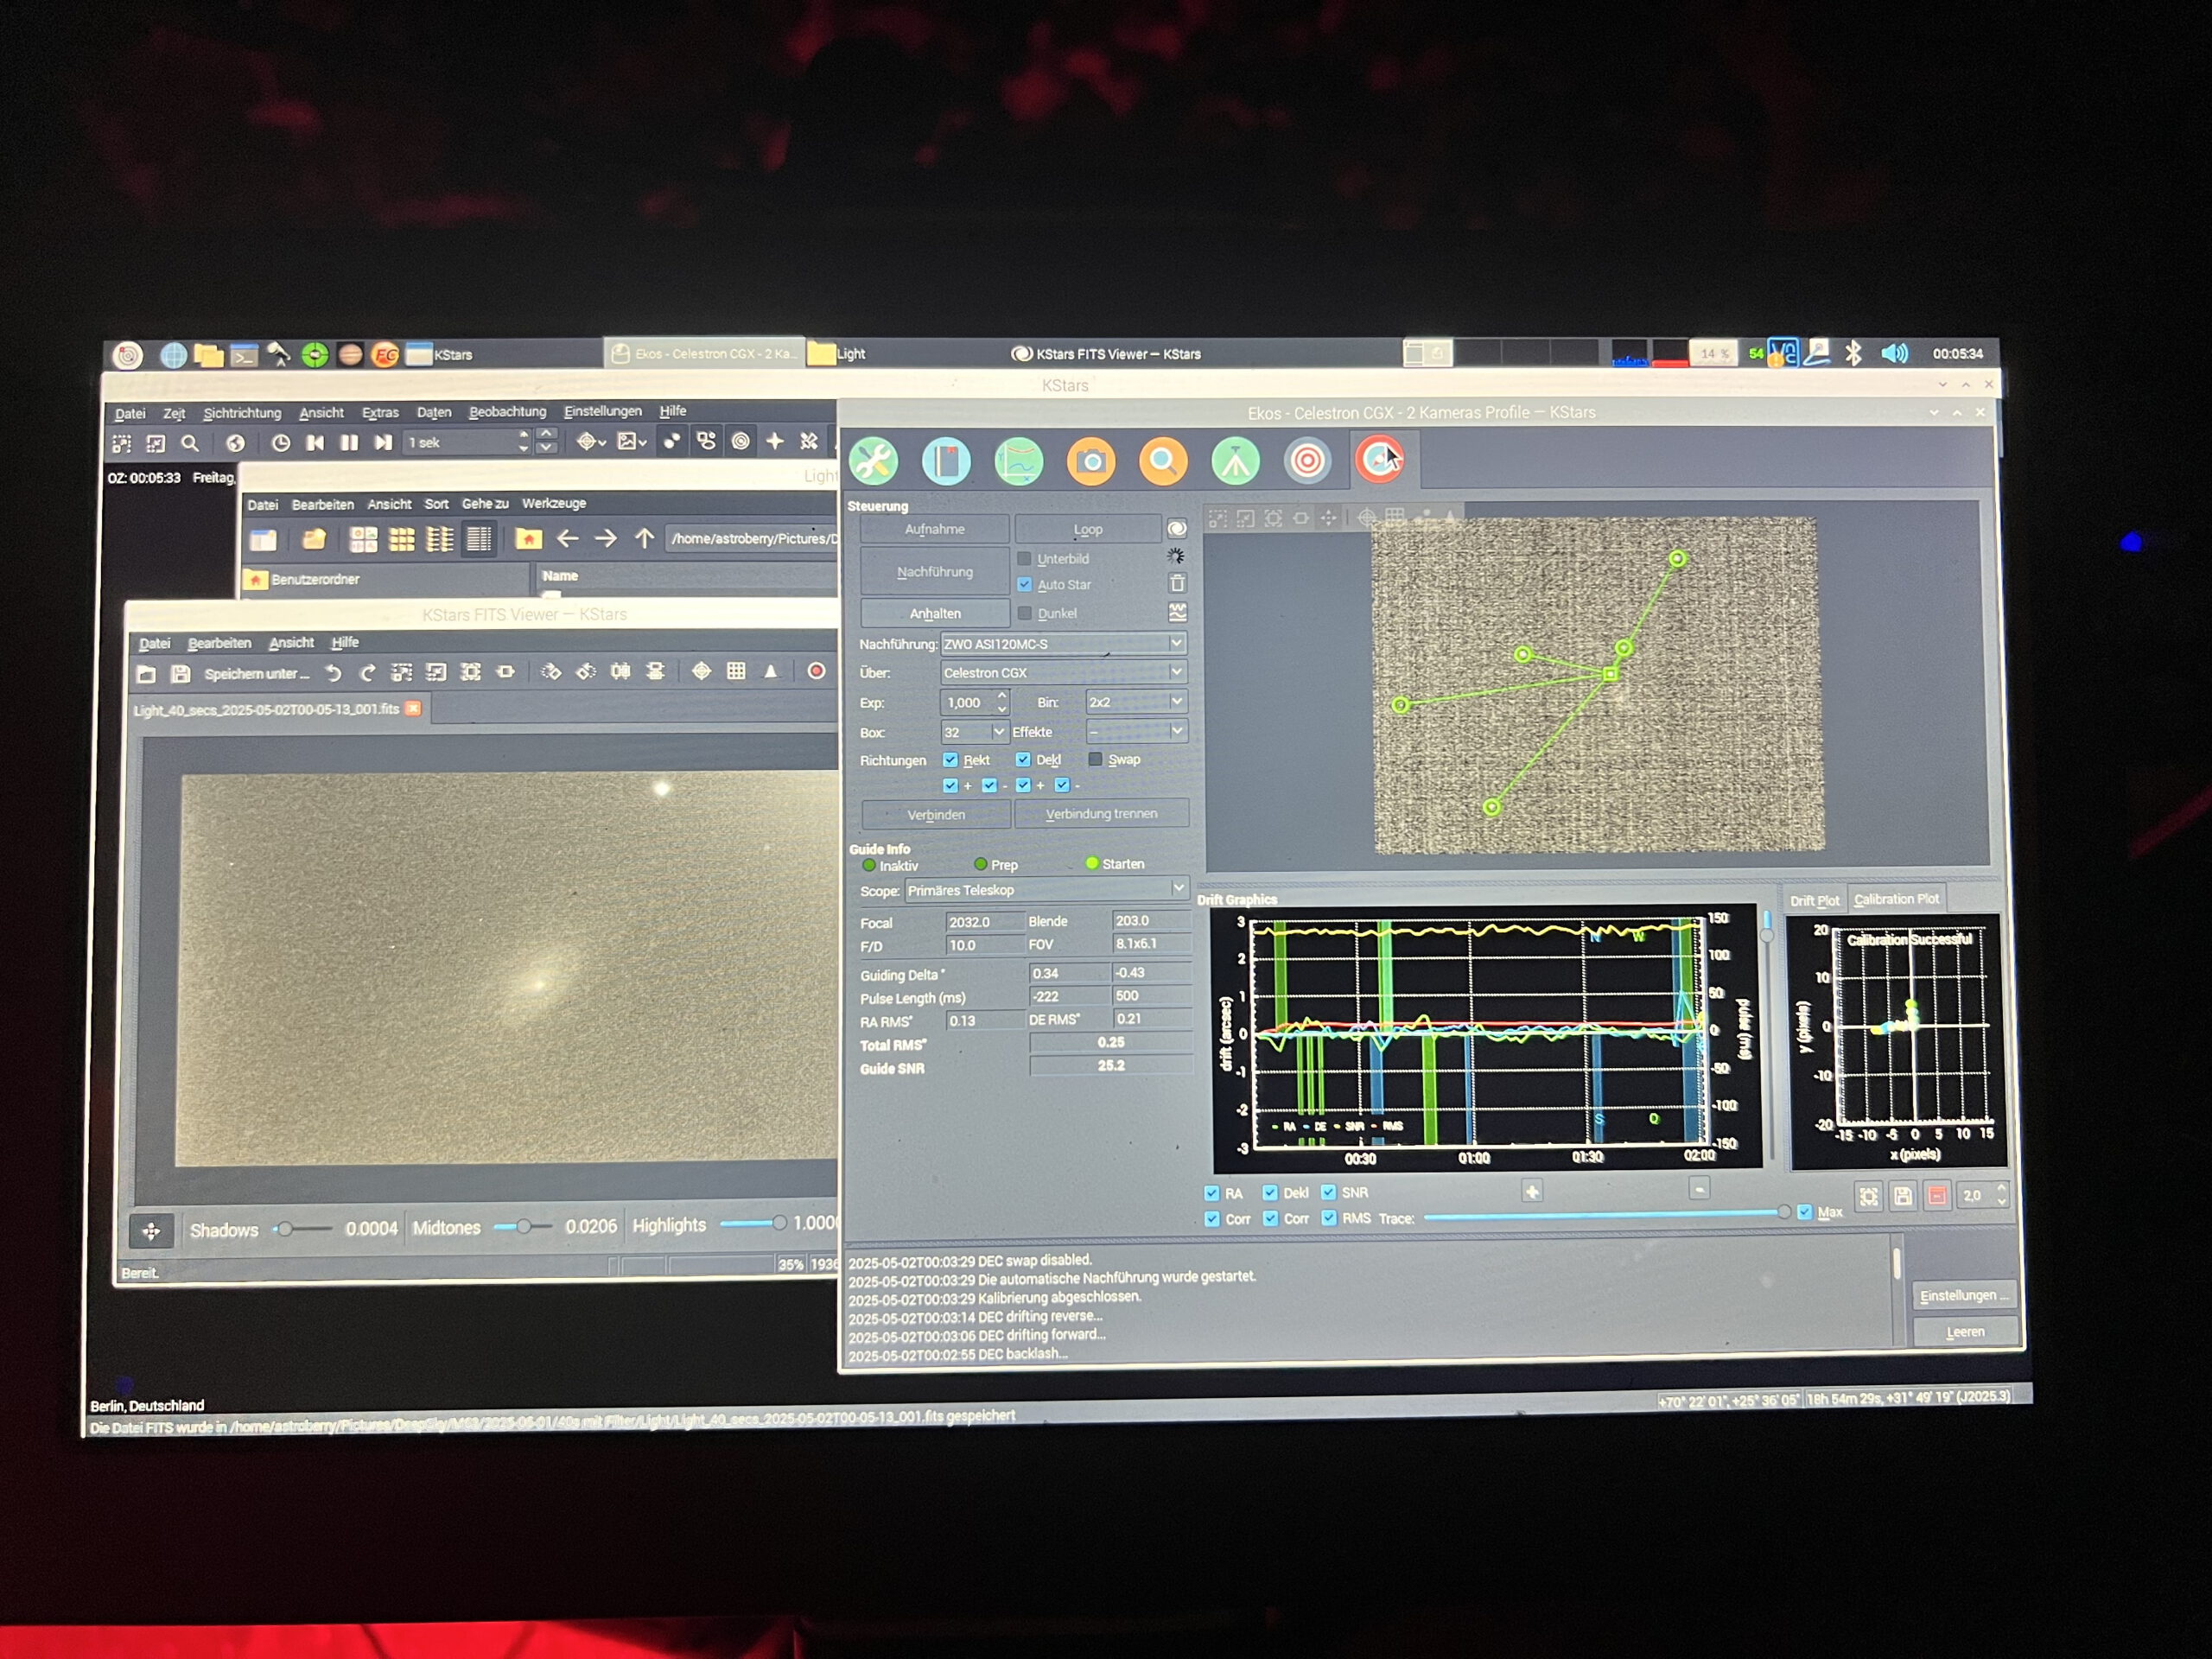This screenshot has width=2212, height=1659.
Task: Adjust Midtones slider in FITS Viewer
Action: click(523, 1227)
